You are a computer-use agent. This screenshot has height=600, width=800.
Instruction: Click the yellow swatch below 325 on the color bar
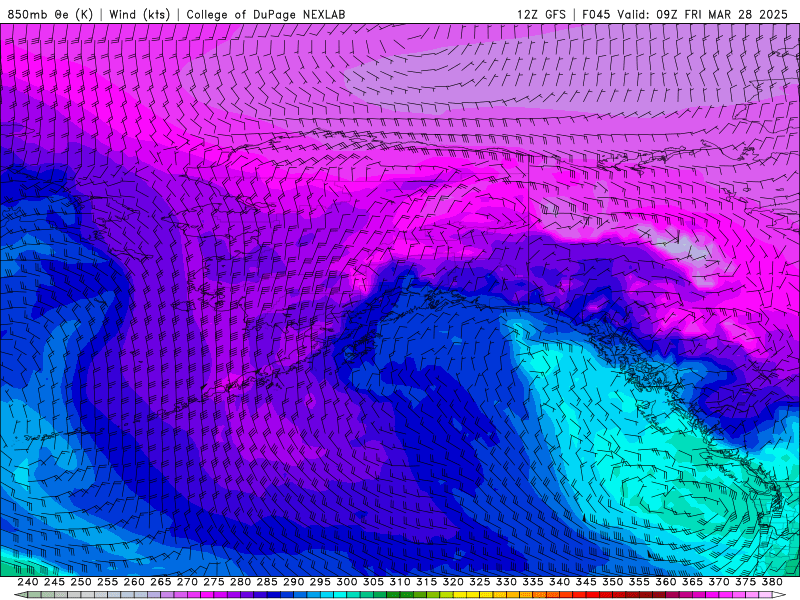coord(474,595)
